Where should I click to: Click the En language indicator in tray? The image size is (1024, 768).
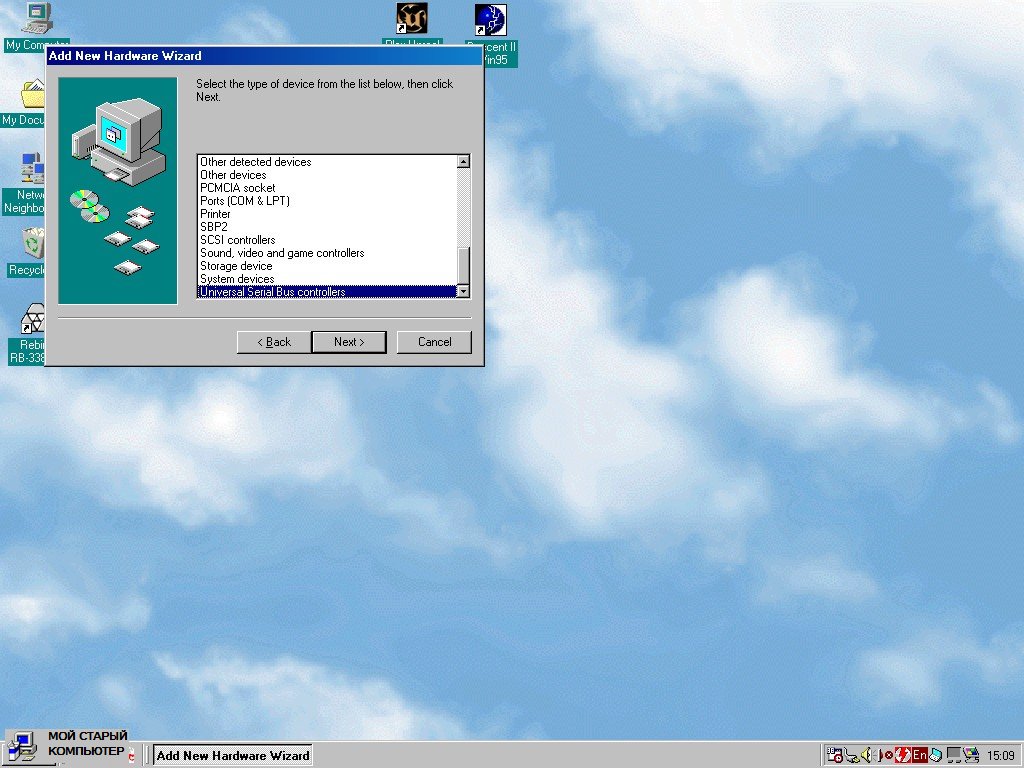click(x=919, y=755)
